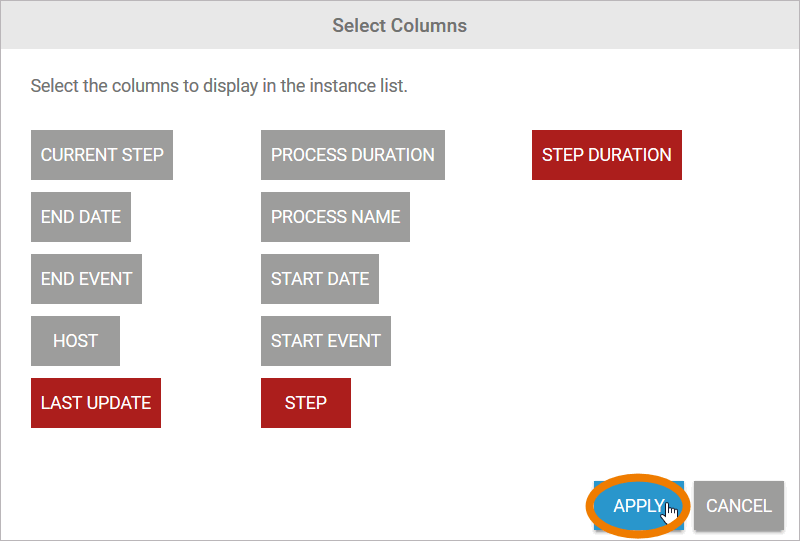The image size is (800, 541).
Task: Toggle the Current Step column
Action: pos(102,155)
